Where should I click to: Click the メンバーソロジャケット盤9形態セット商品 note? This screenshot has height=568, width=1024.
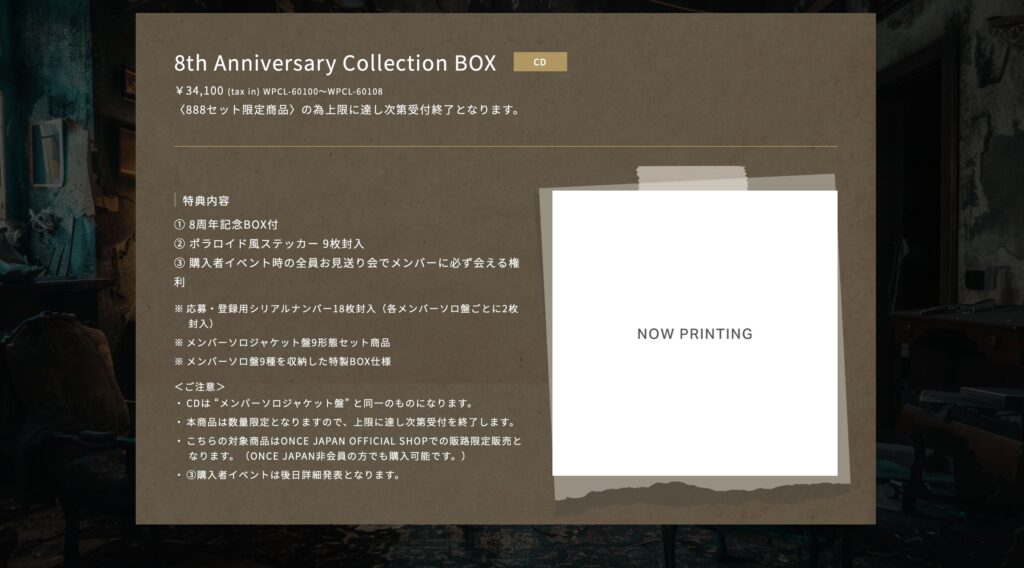(282, 342)
